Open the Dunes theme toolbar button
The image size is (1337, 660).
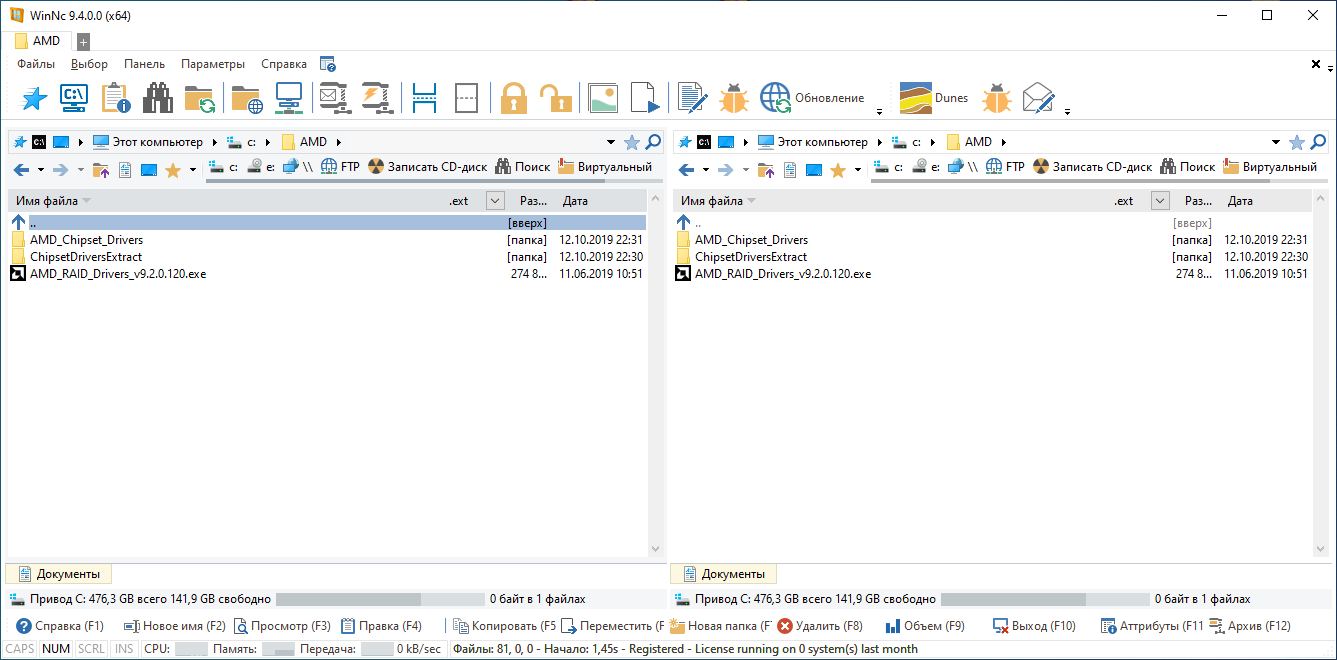934,98
